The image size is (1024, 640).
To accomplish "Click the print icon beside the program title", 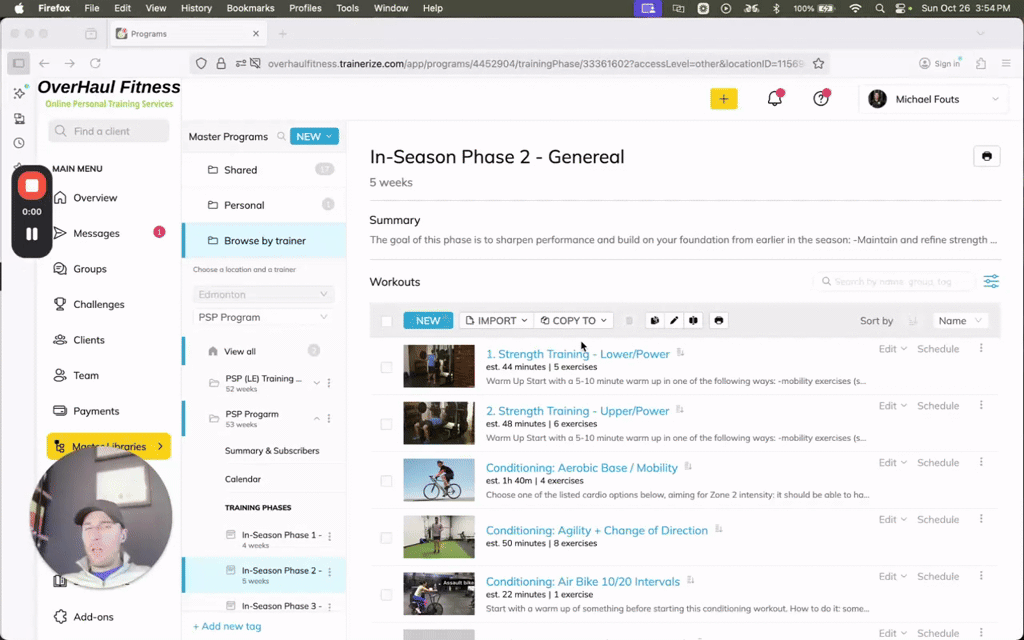I will (x=987, y=156).
